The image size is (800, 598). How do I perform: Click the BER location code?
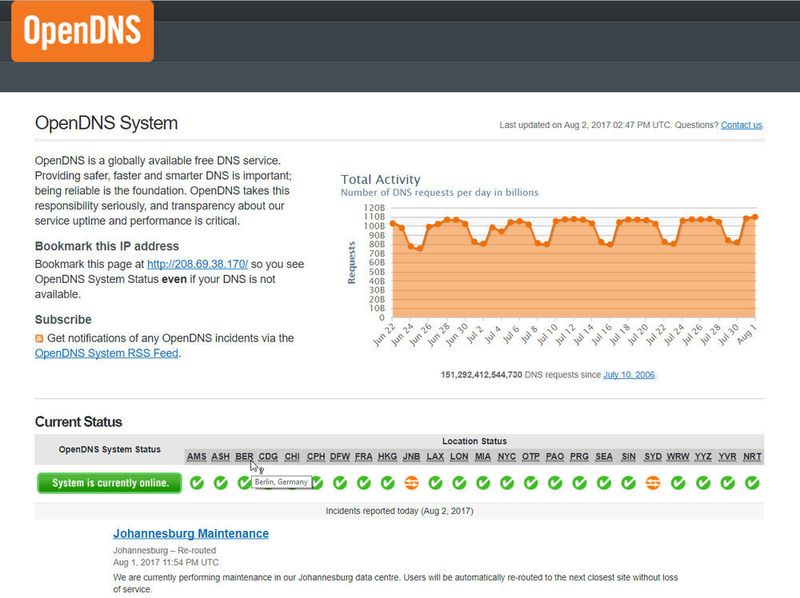point(244,457)
